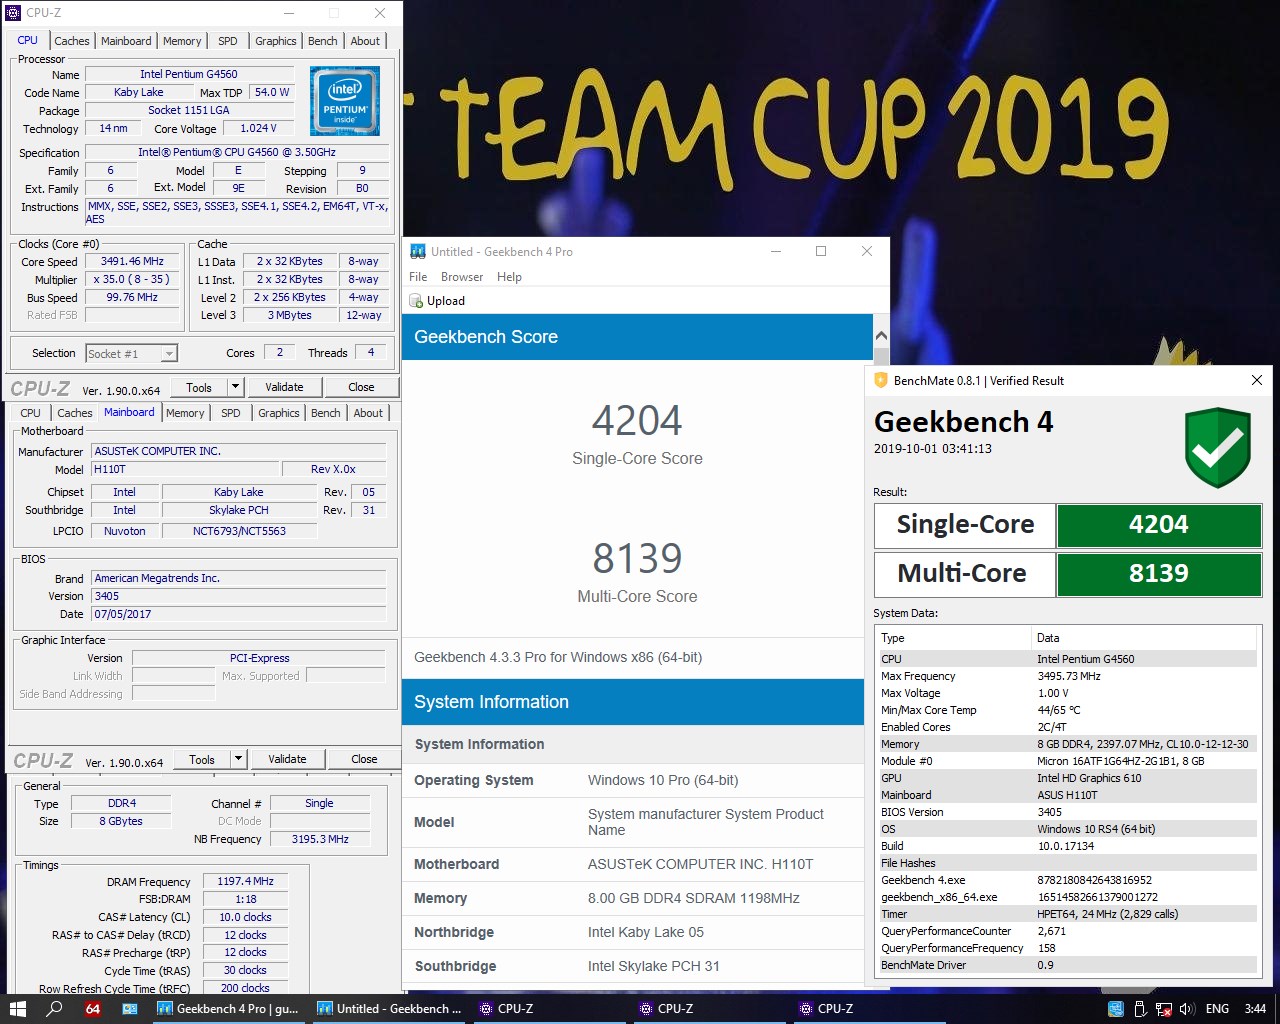Click Validate button in CPU-Z Mainboard window
Screen dimensions: 1280x1024
click(287, 759)
